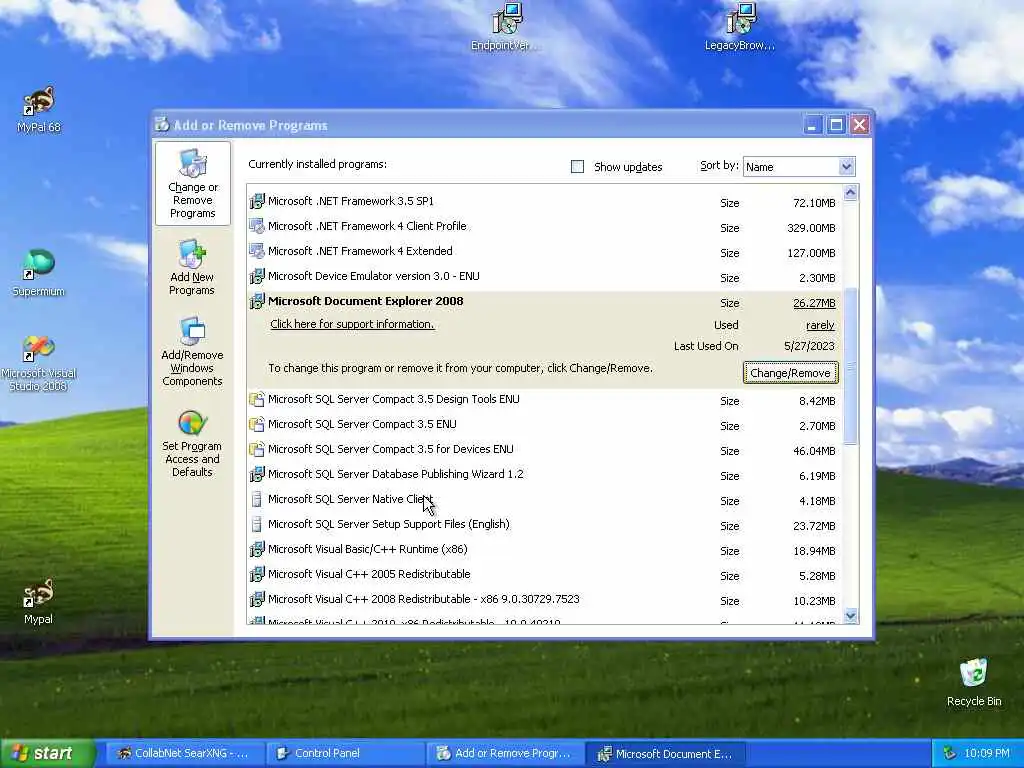Click icon of Visual Basic/C++ Runtime (x86)
The width and height of the screenshot is (1024, 768).
pos(257,549)
